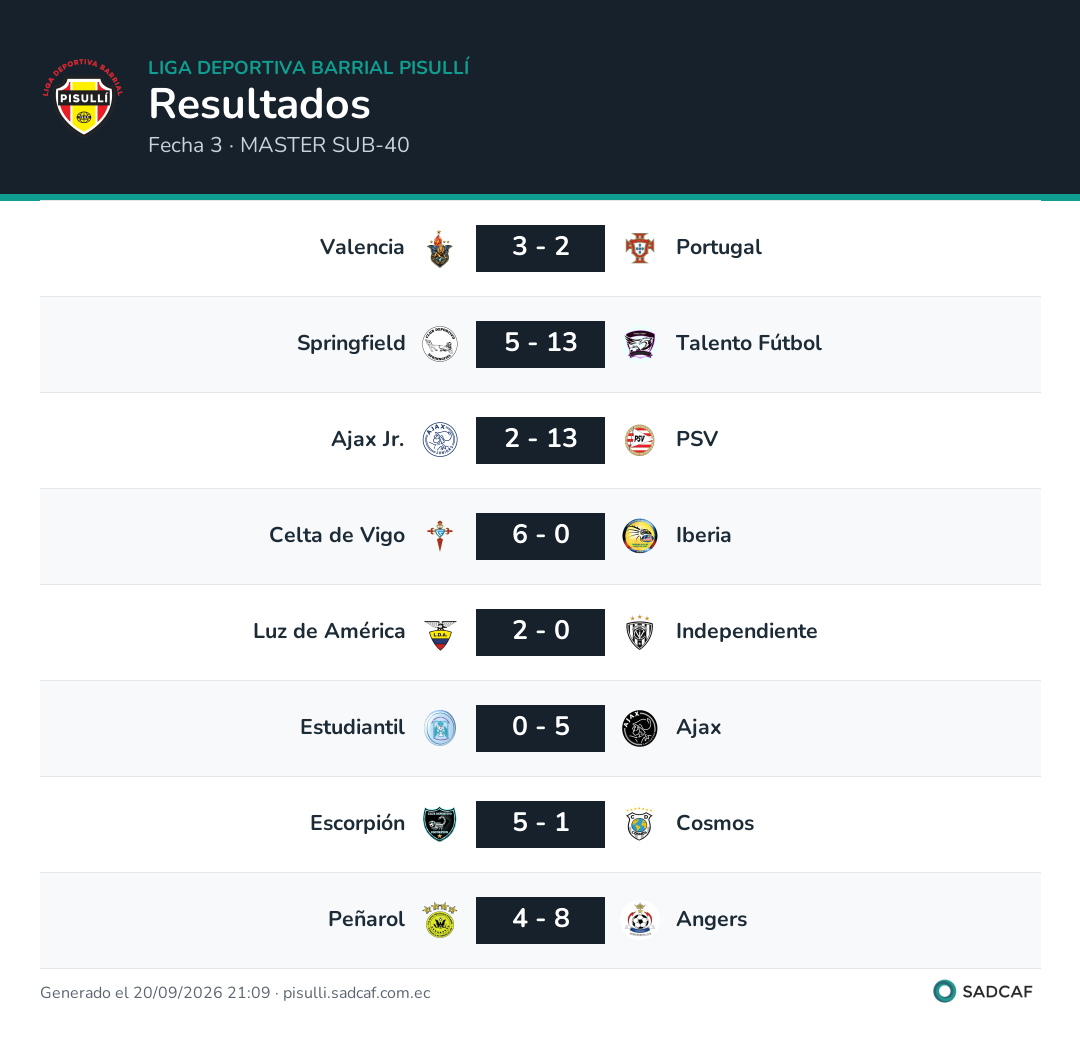Click the Talento Fútbol team name
The image size is (1080, 1044).
pos(749,343)
